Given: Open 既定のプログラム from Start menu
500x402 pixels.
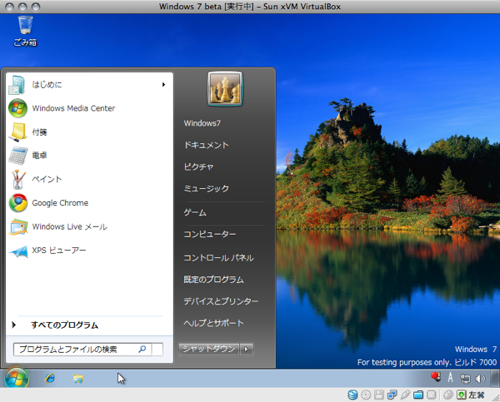Looking at the screenshot, I should click(214, 279).
